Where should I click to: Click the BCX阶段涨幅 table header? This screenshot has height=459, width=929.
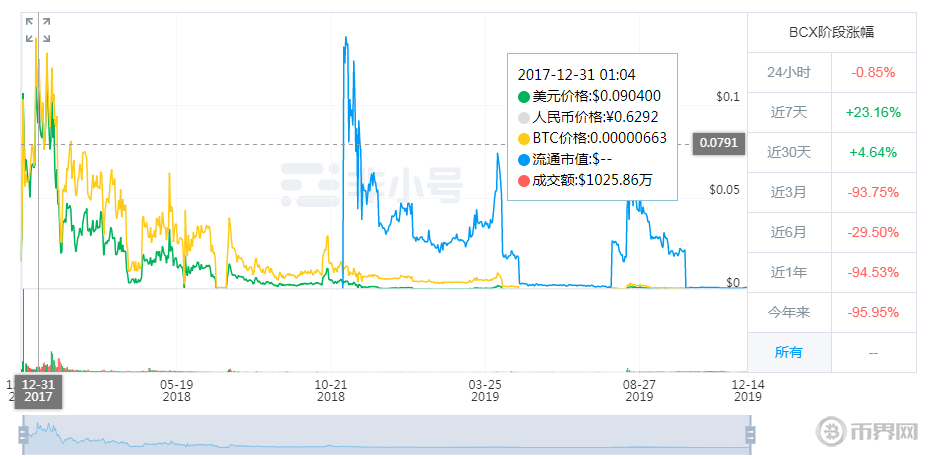831,32
